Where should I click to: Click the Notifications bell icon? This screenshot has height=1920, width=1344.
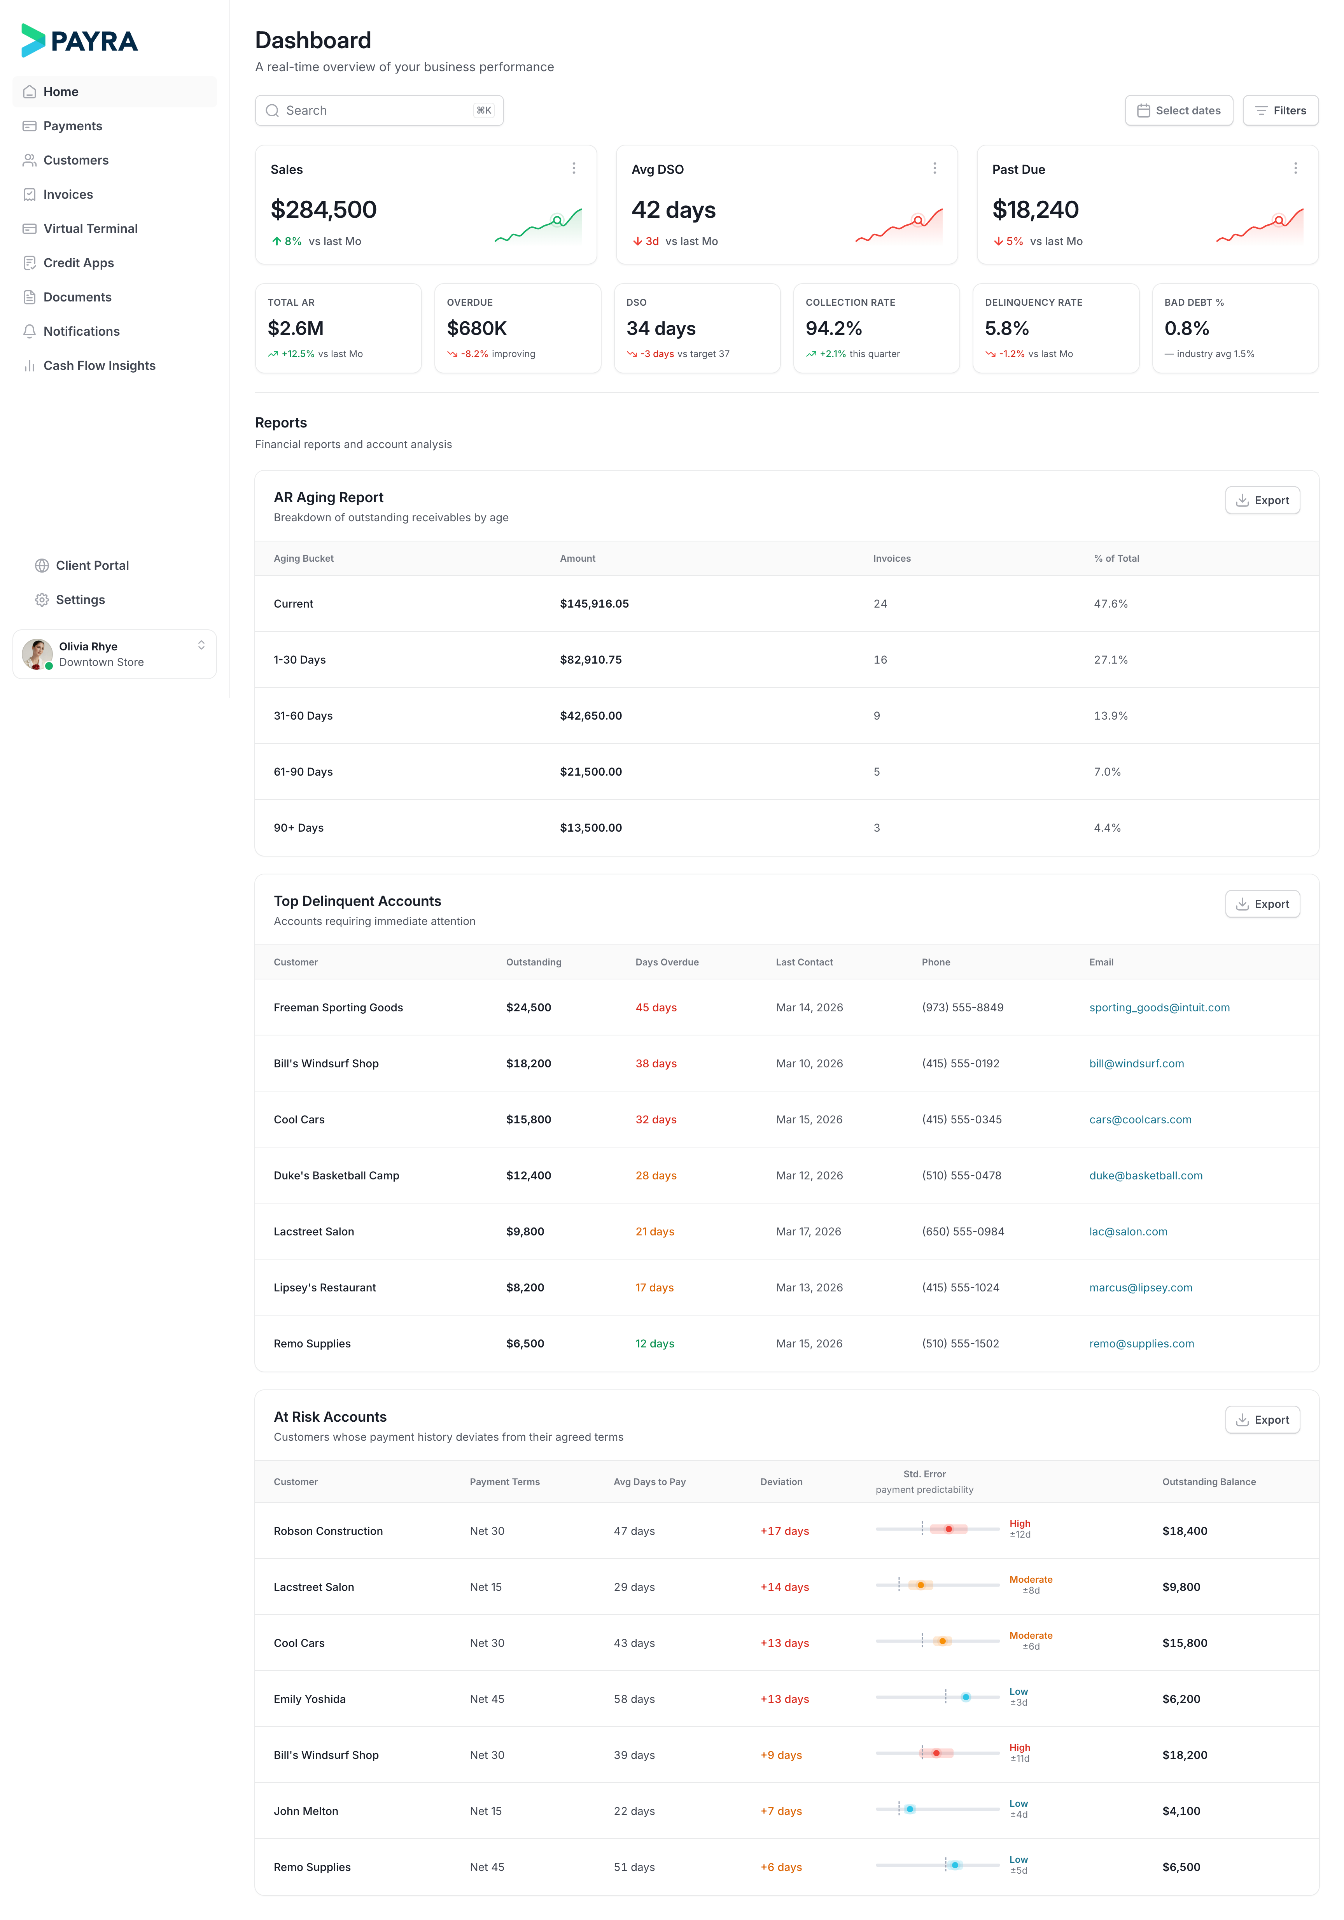point(30,331)
